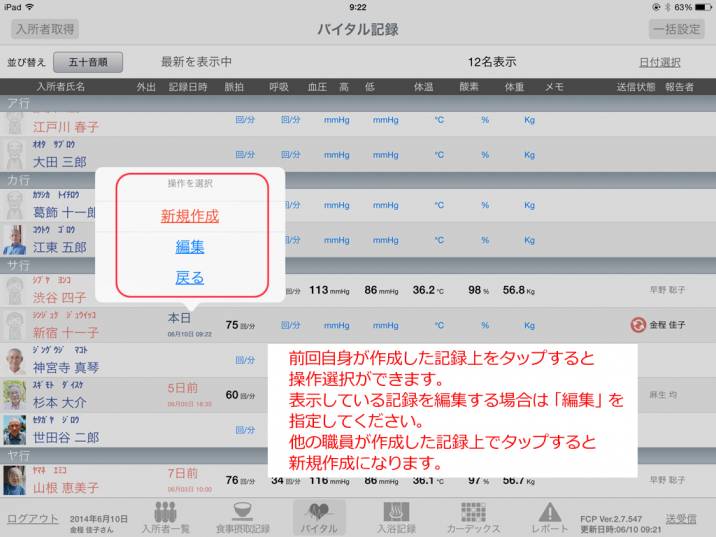Toggle the 五十音順 sort order button

click(88, 62)
